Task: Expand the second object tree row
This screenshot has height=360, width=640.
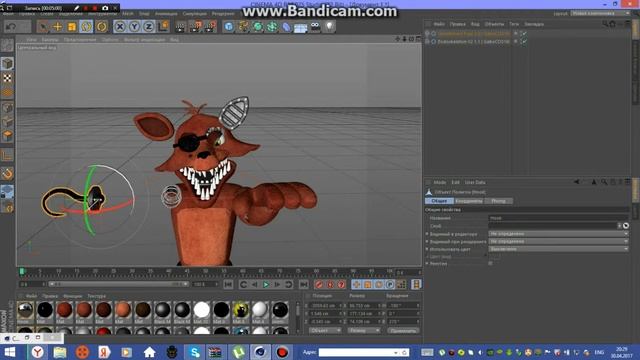Action: pyautogui.click(x=427, y=42)
